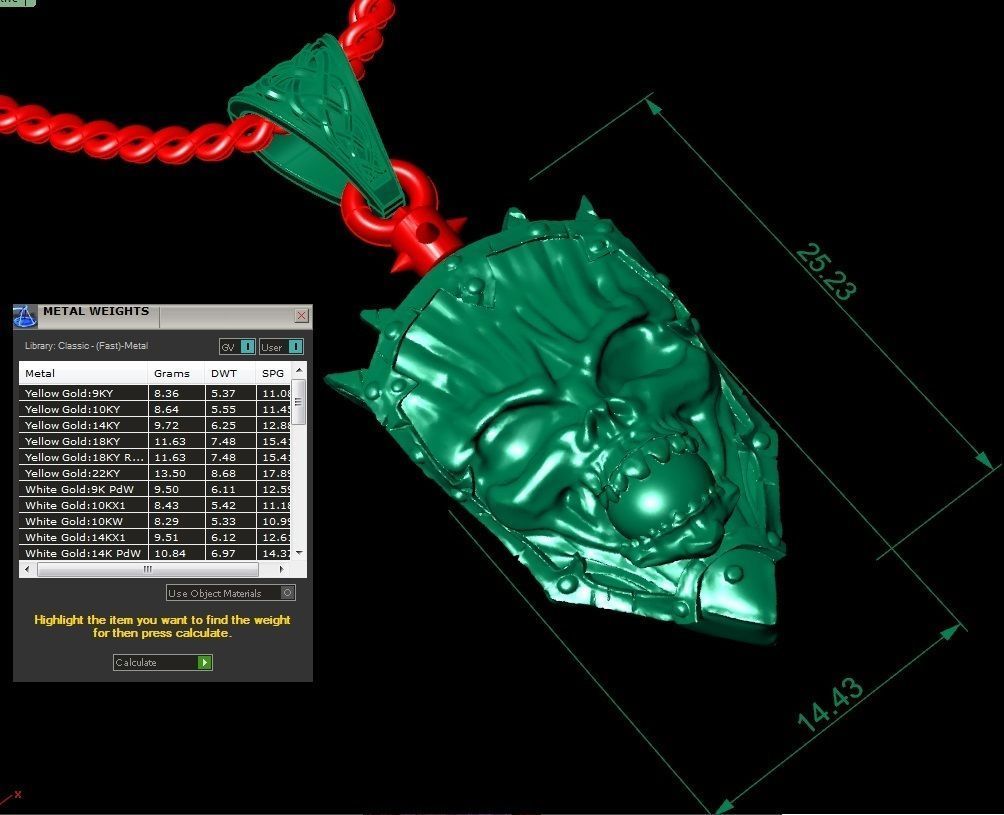This screenshot has width=1004, height=815.
Task: Select the Yellow Gold:18KY row
Action: [x=155, y=441]
